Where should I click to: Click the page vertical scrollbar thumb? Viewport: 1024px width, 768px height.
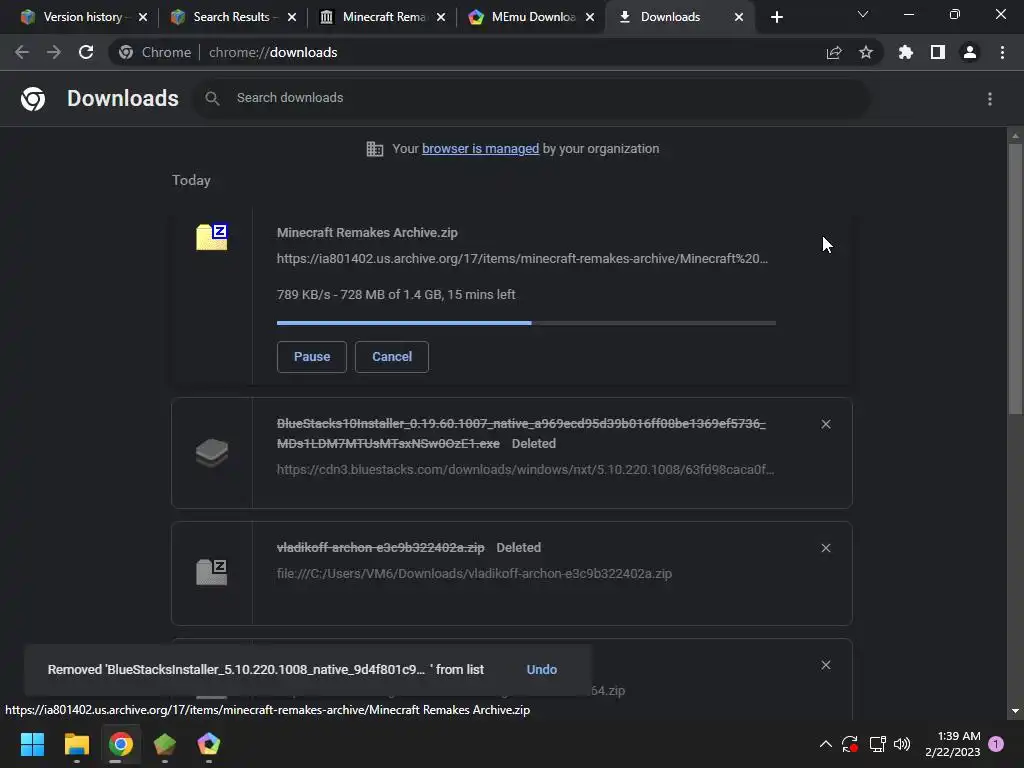click(x=1015, y=278)
